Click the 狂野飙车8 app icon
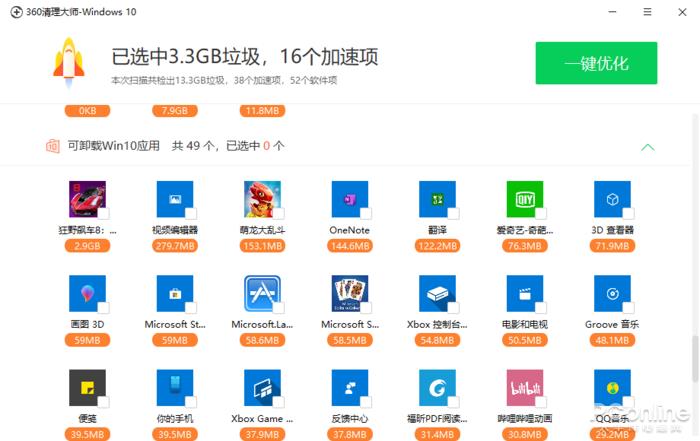Image resolution: width=700 pixels, height=441 pixels. 87,199
